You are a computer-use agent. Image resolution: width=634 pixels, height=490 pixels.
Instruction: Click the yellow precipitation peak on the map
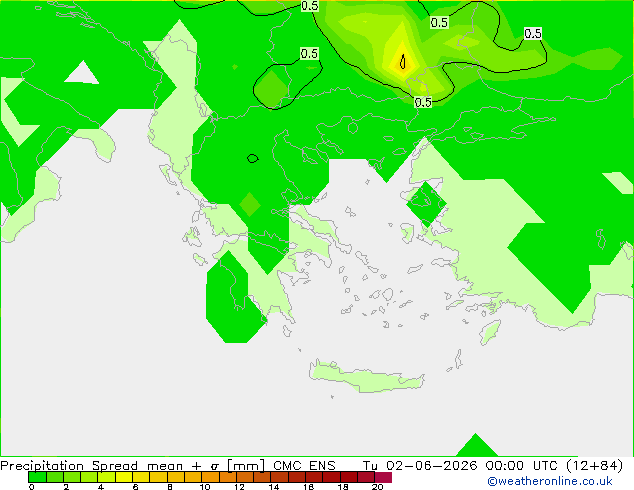[x=402, y=62]
